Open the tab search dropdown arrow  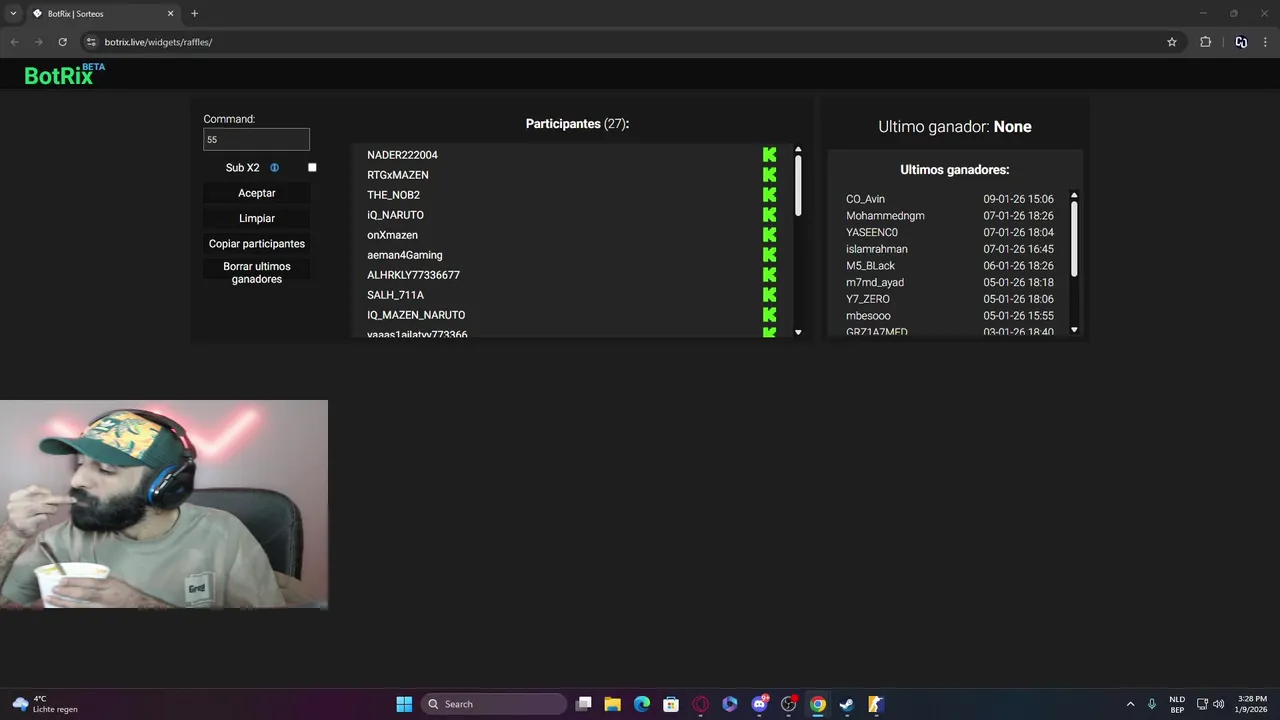(x=13, y=13)
